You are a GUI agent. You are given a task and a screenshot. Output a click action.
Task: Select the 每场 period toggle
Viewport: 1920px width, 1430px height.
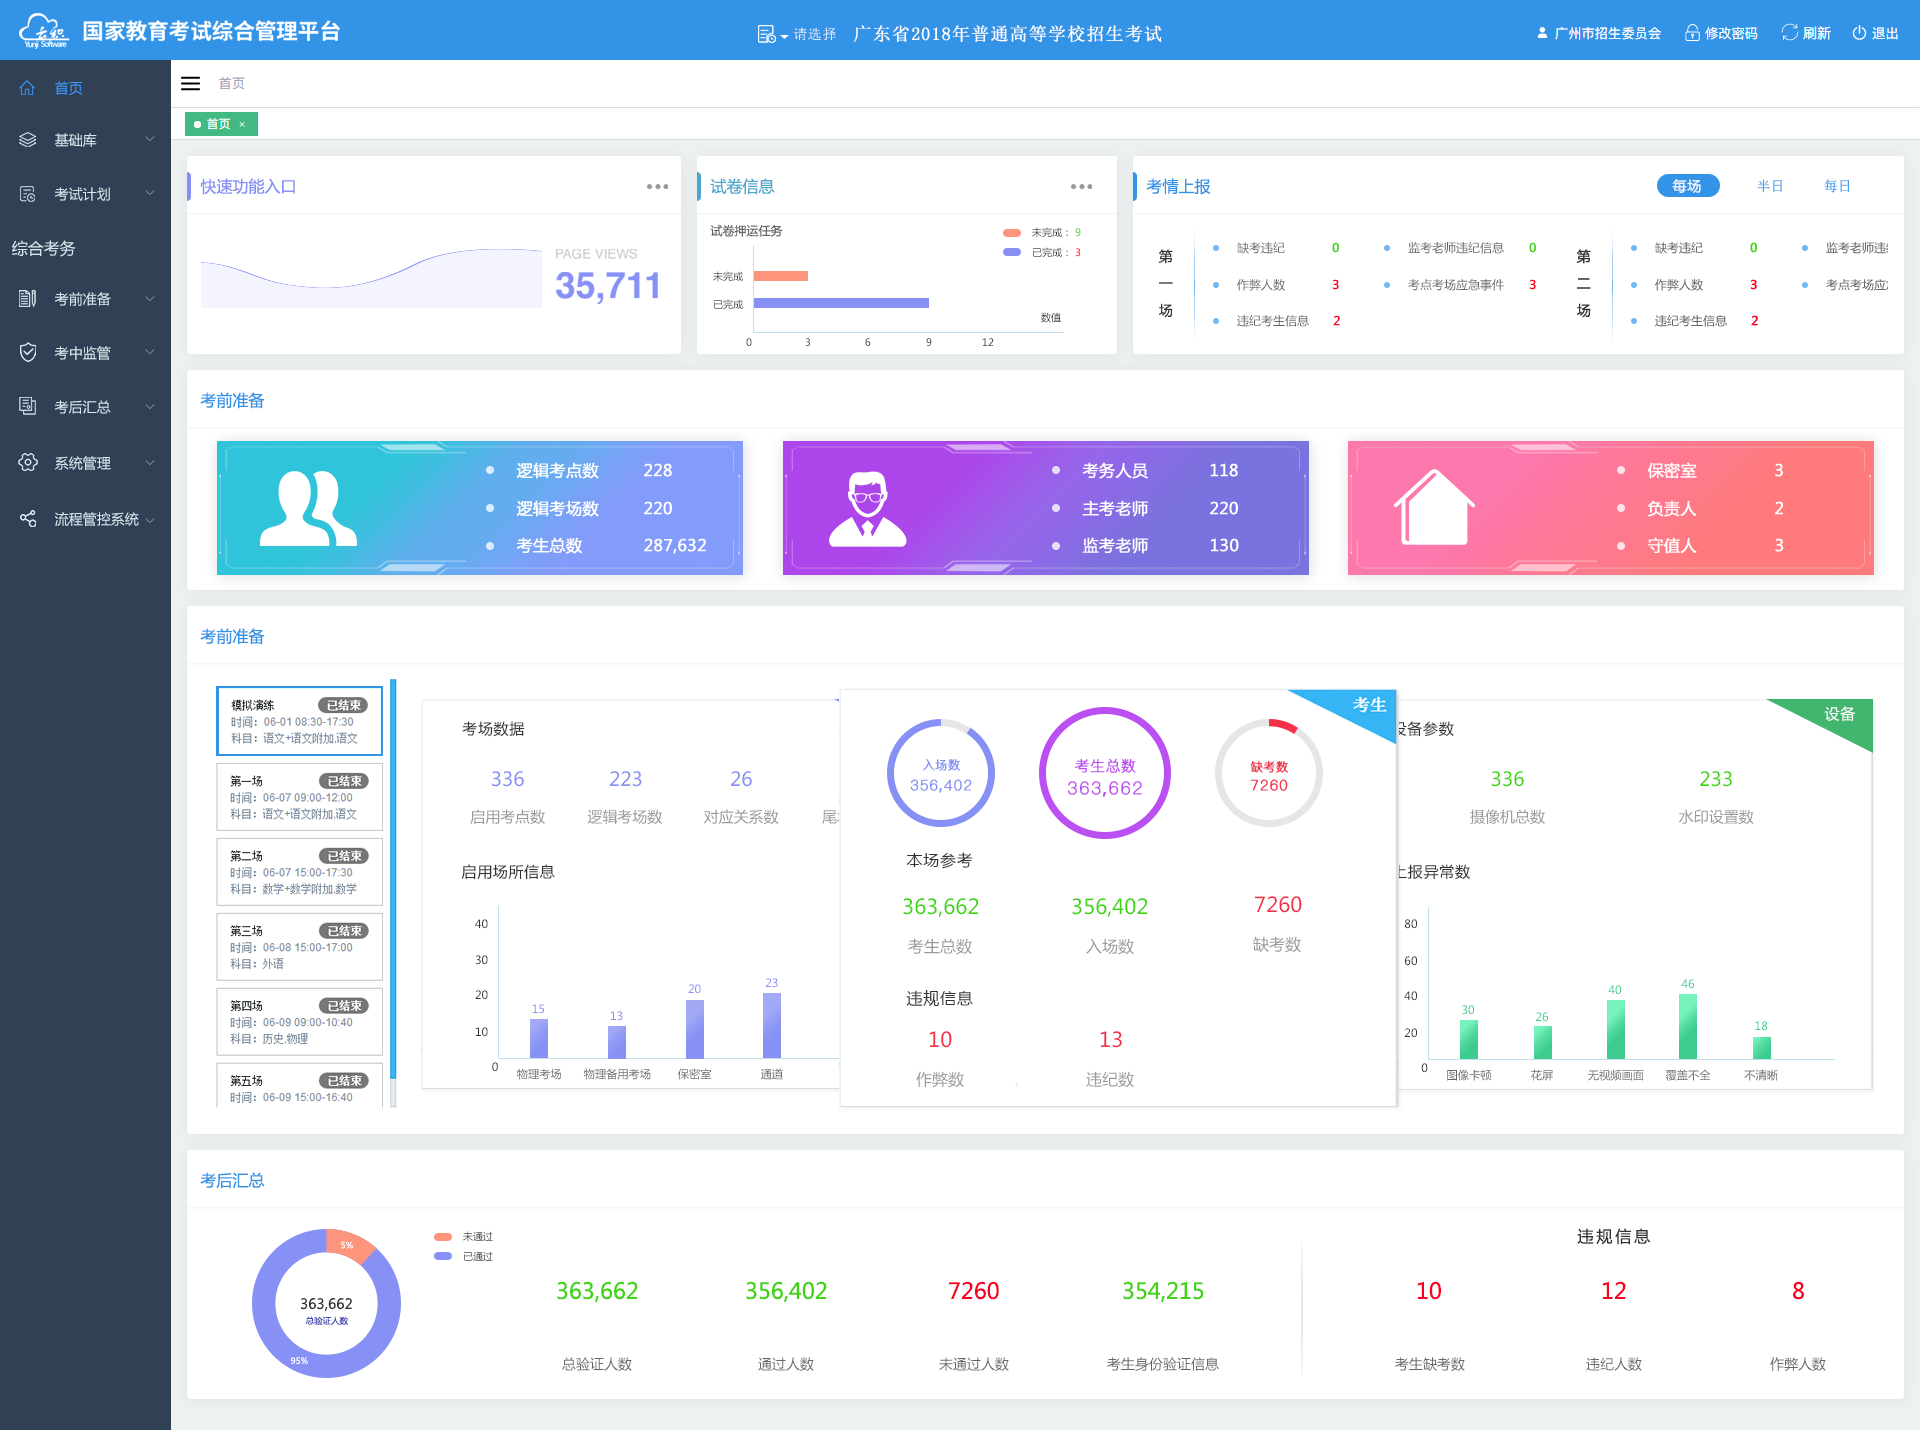pos(1687,186)
